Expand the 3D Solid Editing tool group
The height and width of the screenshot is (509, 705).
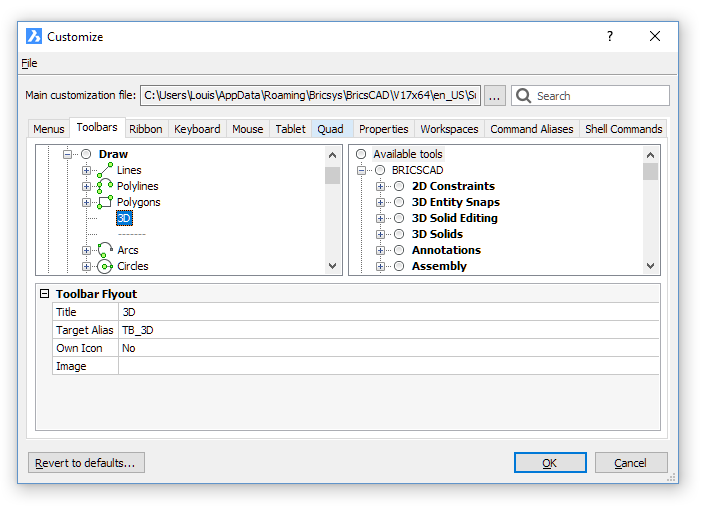[x=380, y=218]
